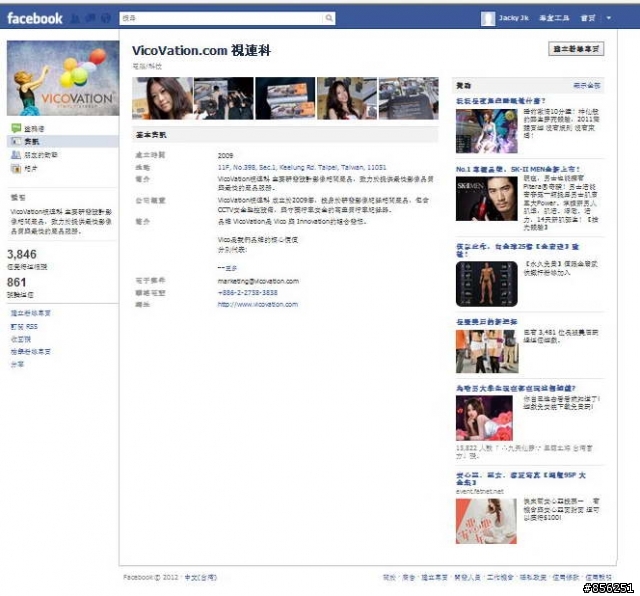The image size is (640, 596).
Task: Click the search magnifier icon
Action: [329, 18]
